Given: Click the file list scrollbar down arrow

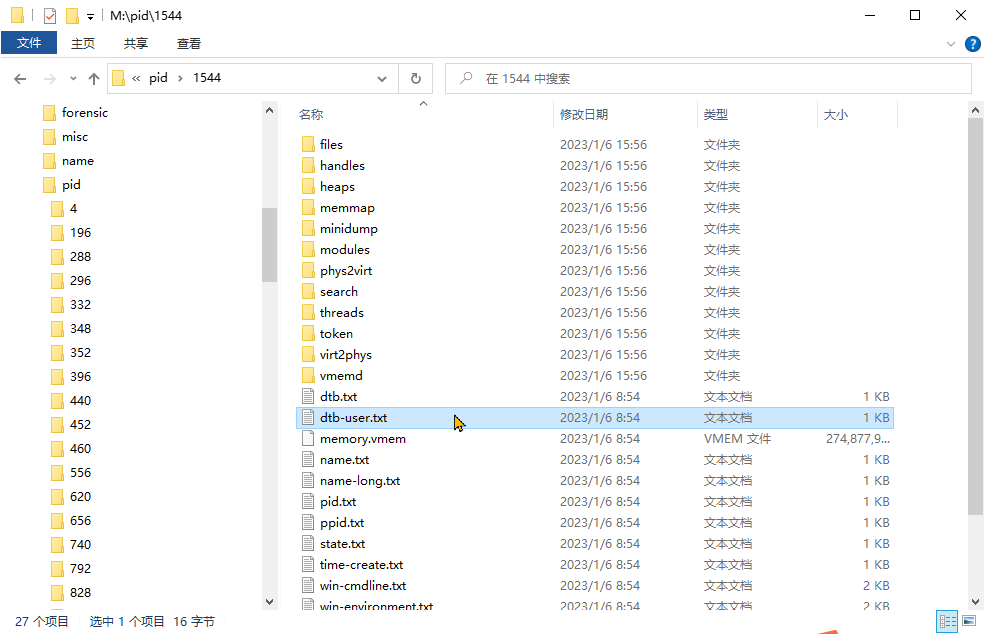Looking at the screenshot, I should click(975, 601).
